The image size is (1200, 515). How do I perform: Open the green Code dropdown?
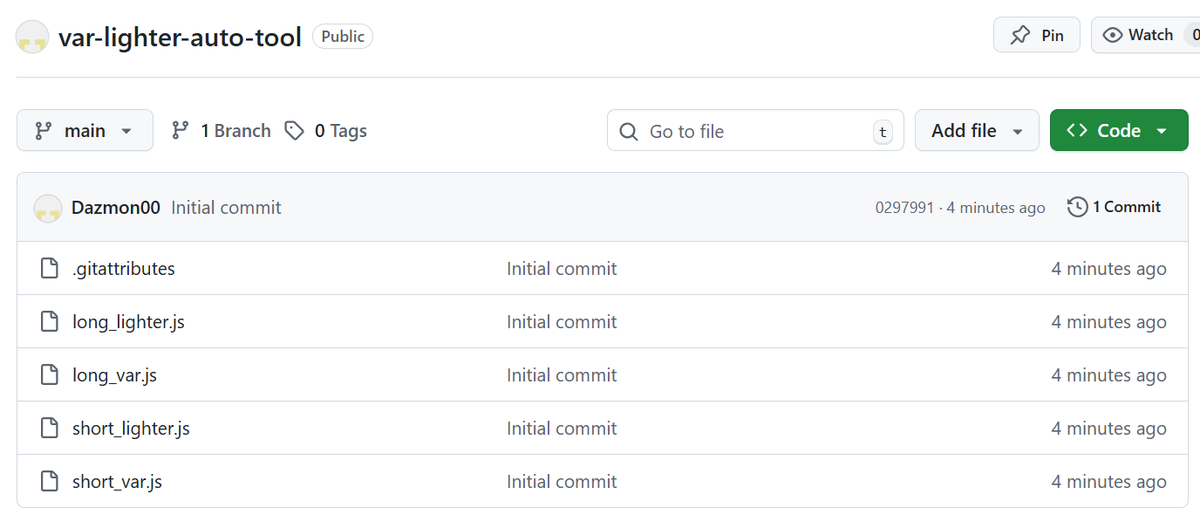pos(1118,131)
